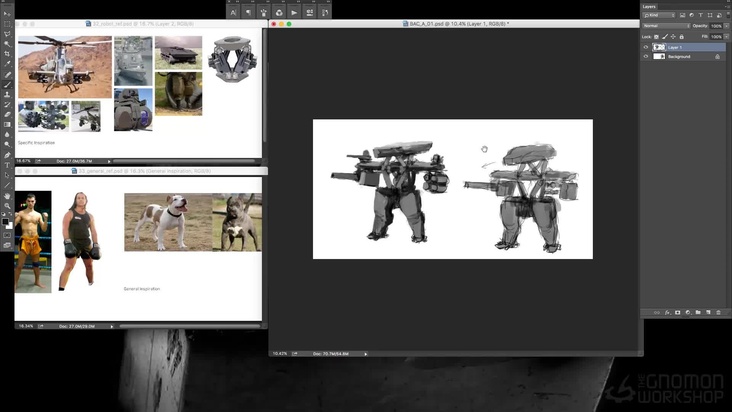Image resolution: width=732 pixels, height=412 pixels.
Task: Click the link layers icon
Action: tap(658, 312)
